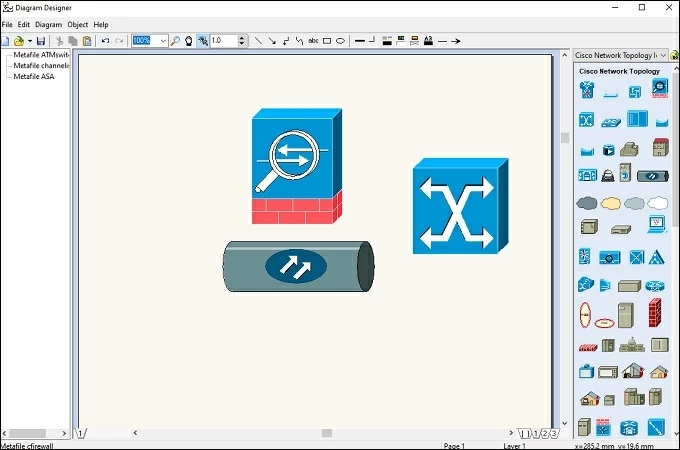Open dropdown arrow next to Open folder

tap(29, 41)
